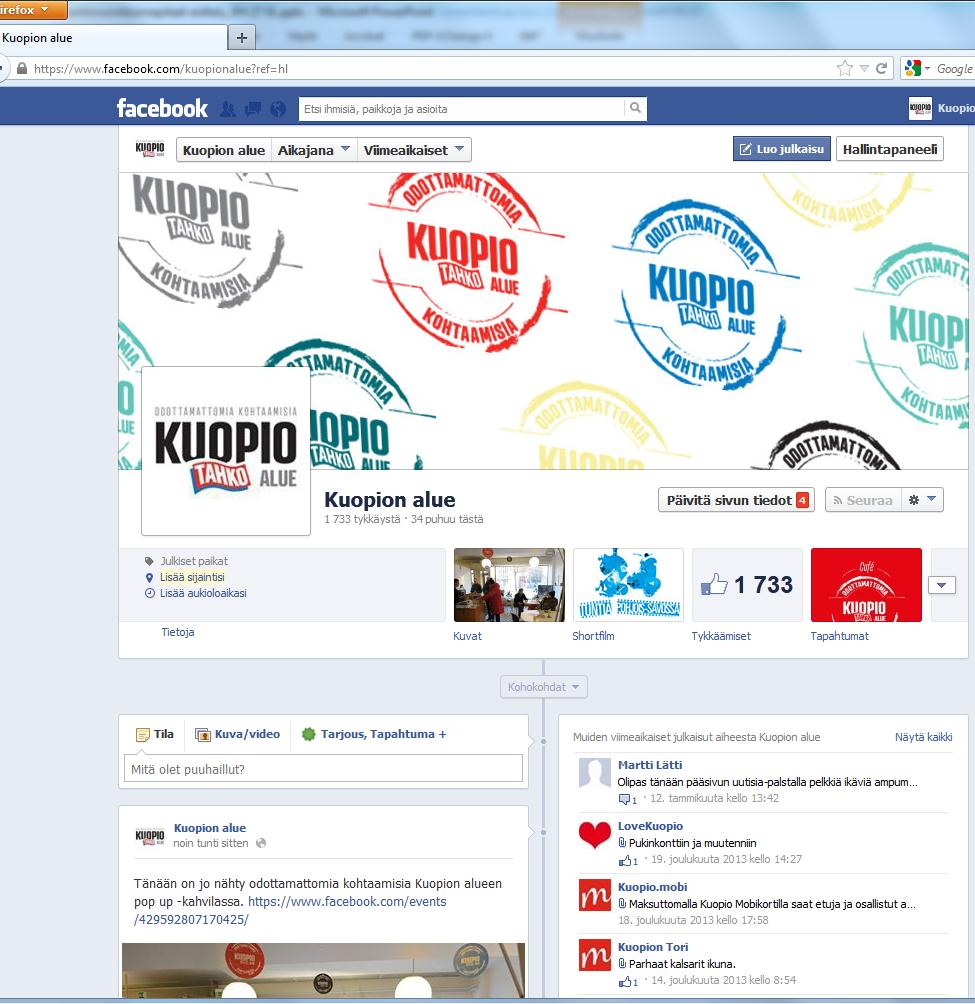This screenshot has width=975, height=1004.
Task: Switch to the Kuva/video composer tab
Action: click(x=238, y=734)
